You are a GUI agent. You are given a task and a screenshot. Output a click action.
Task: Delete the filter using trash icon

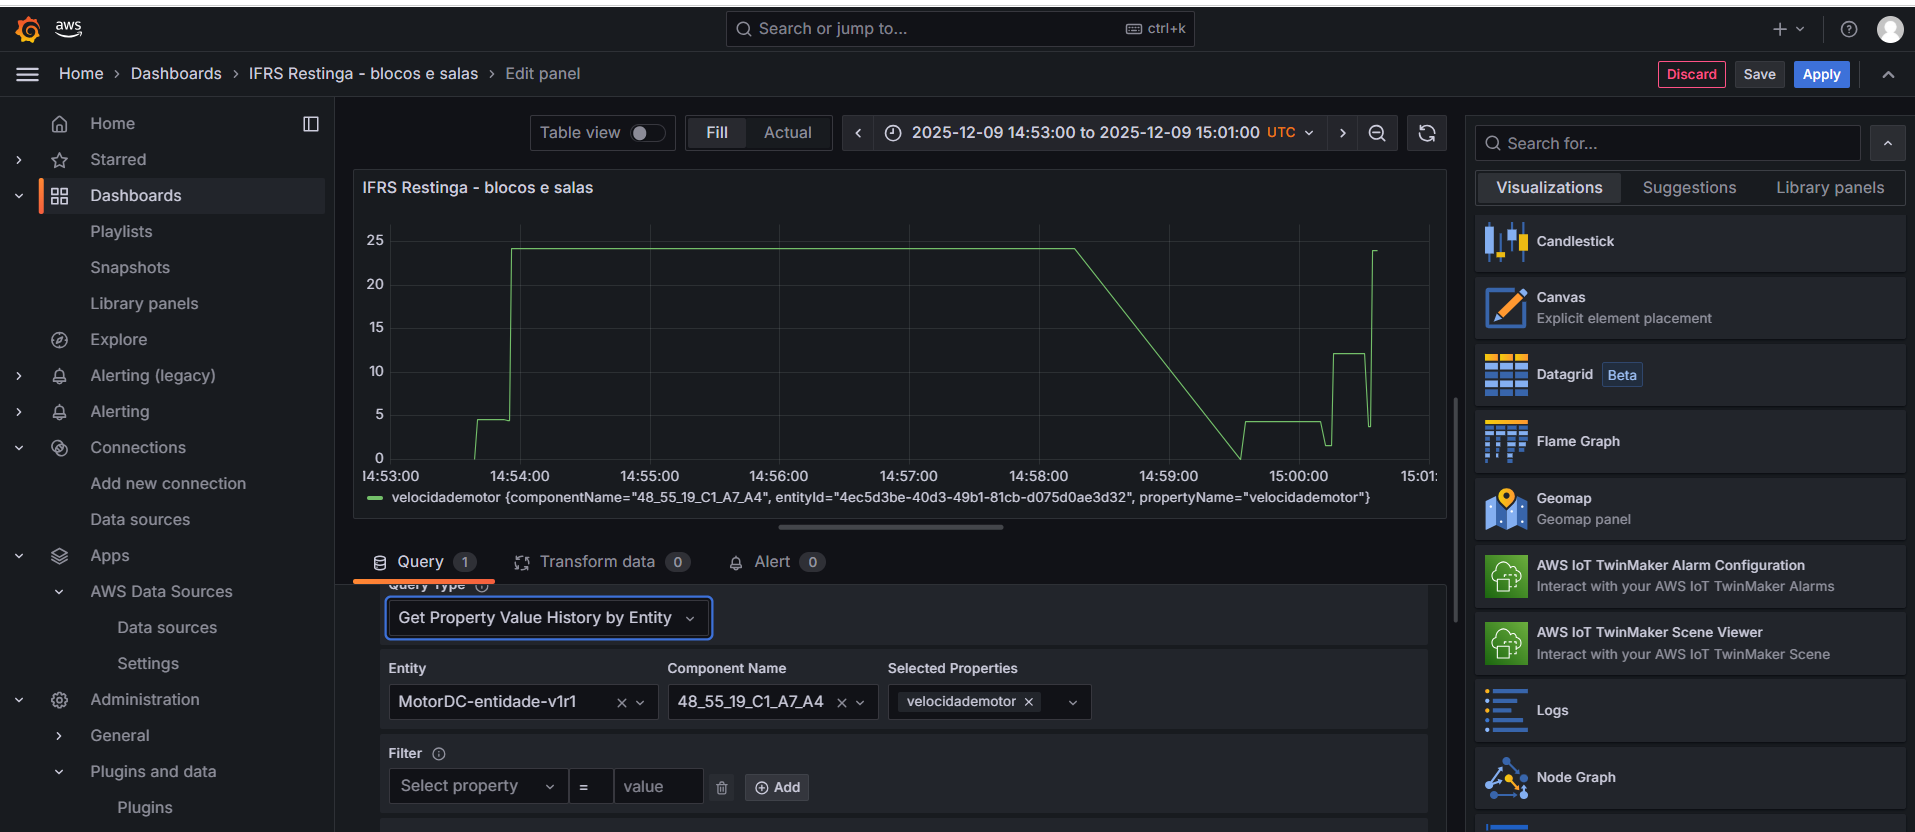click(x=722, y=788)
